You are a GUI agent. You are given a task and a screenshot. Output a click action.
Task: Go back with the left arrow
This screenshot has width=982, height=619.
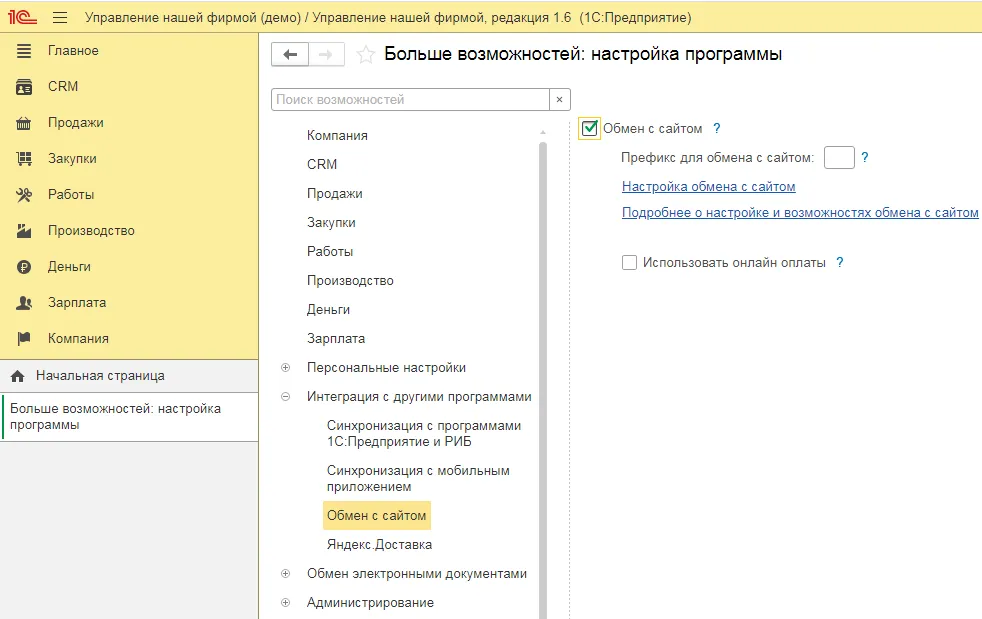tap(290, 55)
